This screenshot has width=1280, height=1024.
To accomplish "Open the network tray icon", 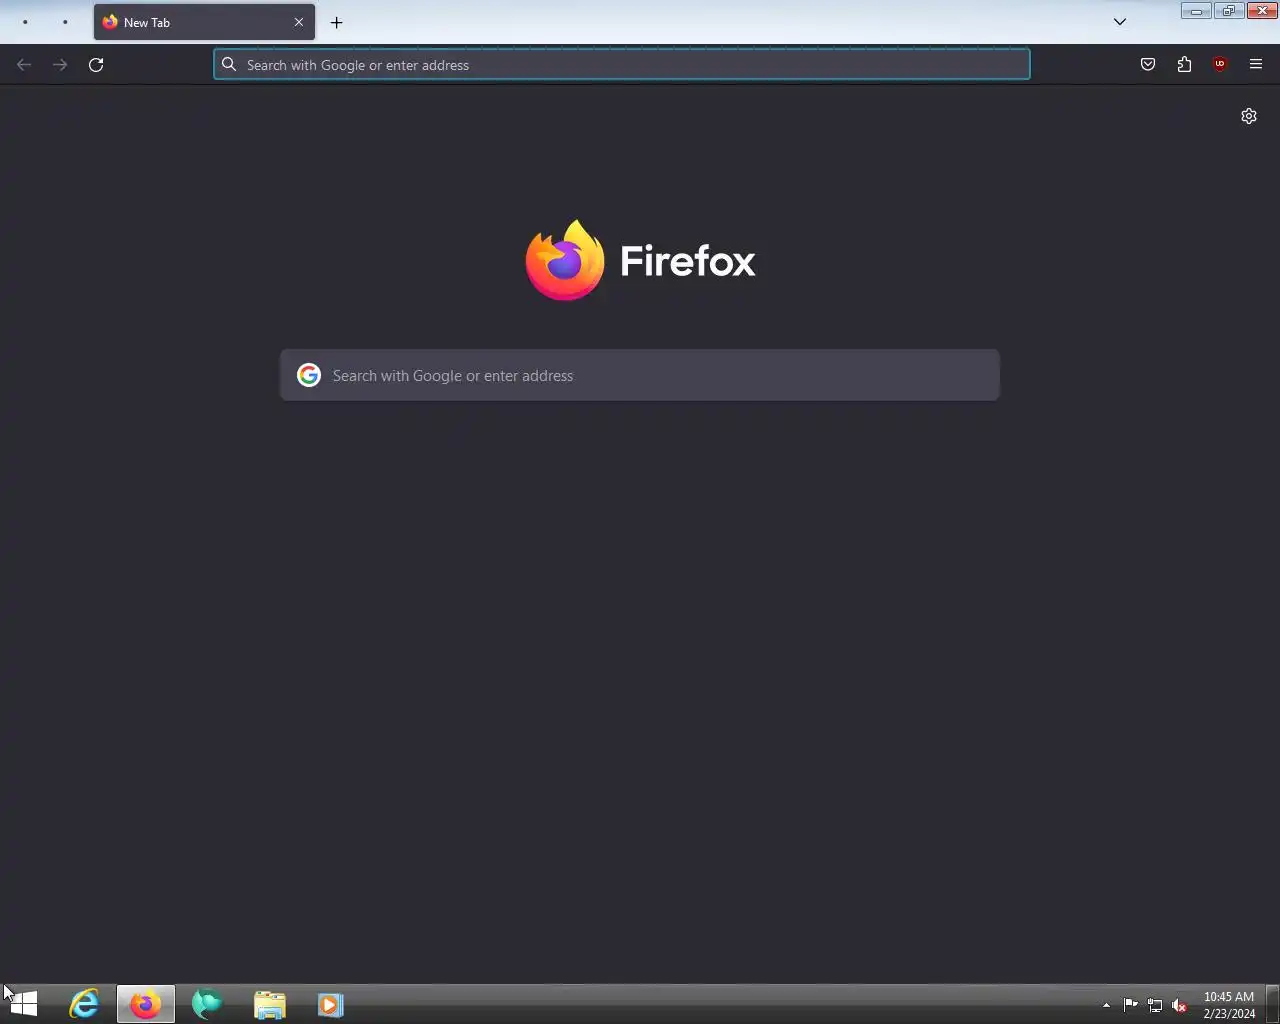I will coord(1155,1005).
